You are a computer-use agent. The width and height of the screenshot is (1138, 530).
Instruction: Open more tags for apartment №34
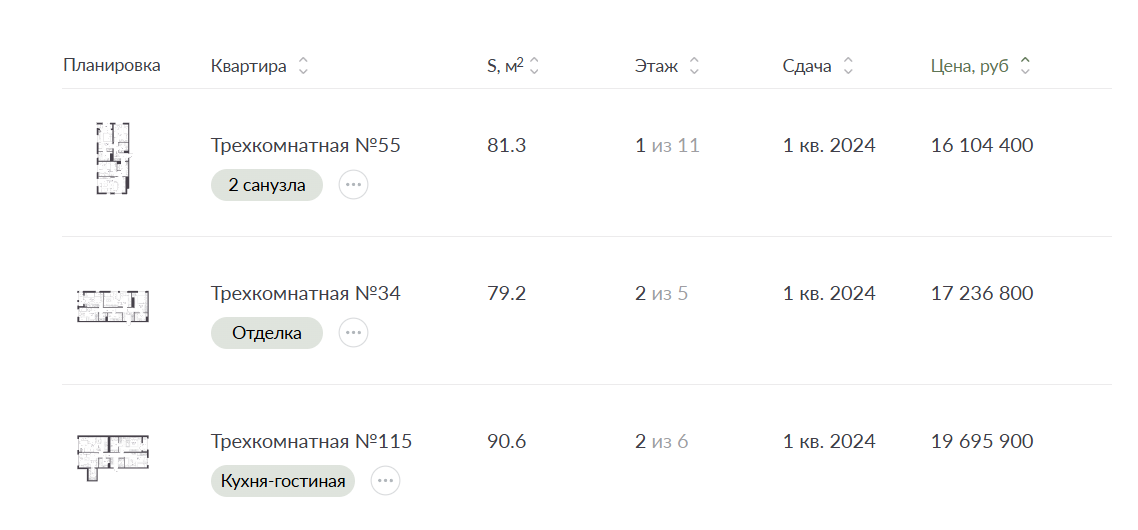tap(353, 333)
